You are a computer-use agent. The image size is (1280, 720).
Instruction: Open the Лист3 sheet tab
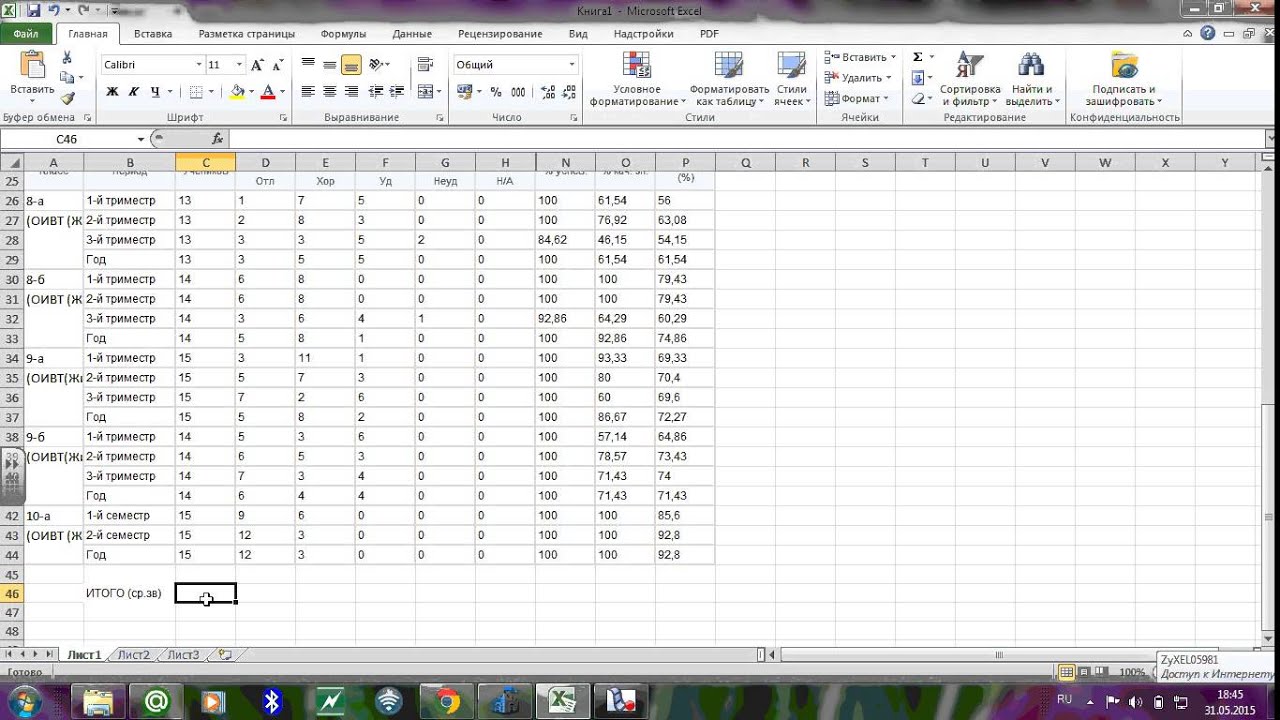(x=183, y=655)
